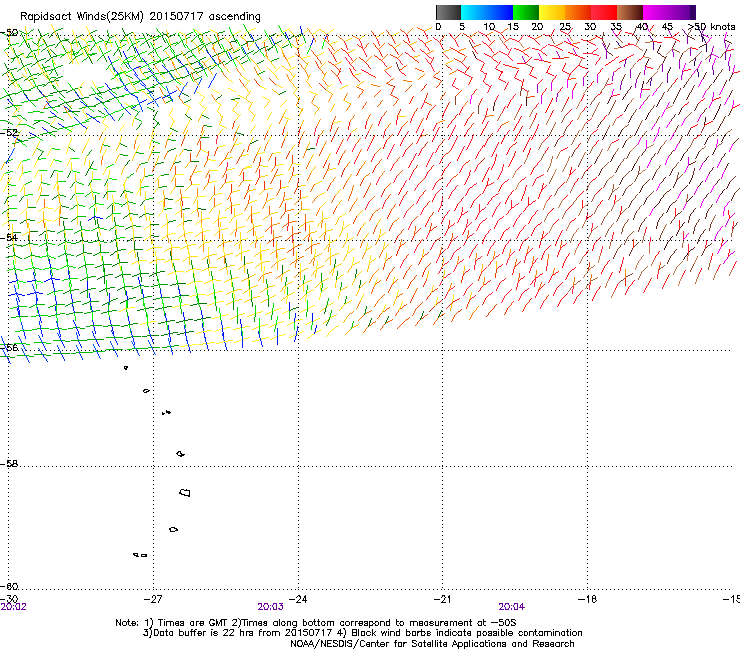Viewport: 740px width, 650px height.
Task: Click the orange 25-30 knots legend segment
Action: (x=578, y=12)
